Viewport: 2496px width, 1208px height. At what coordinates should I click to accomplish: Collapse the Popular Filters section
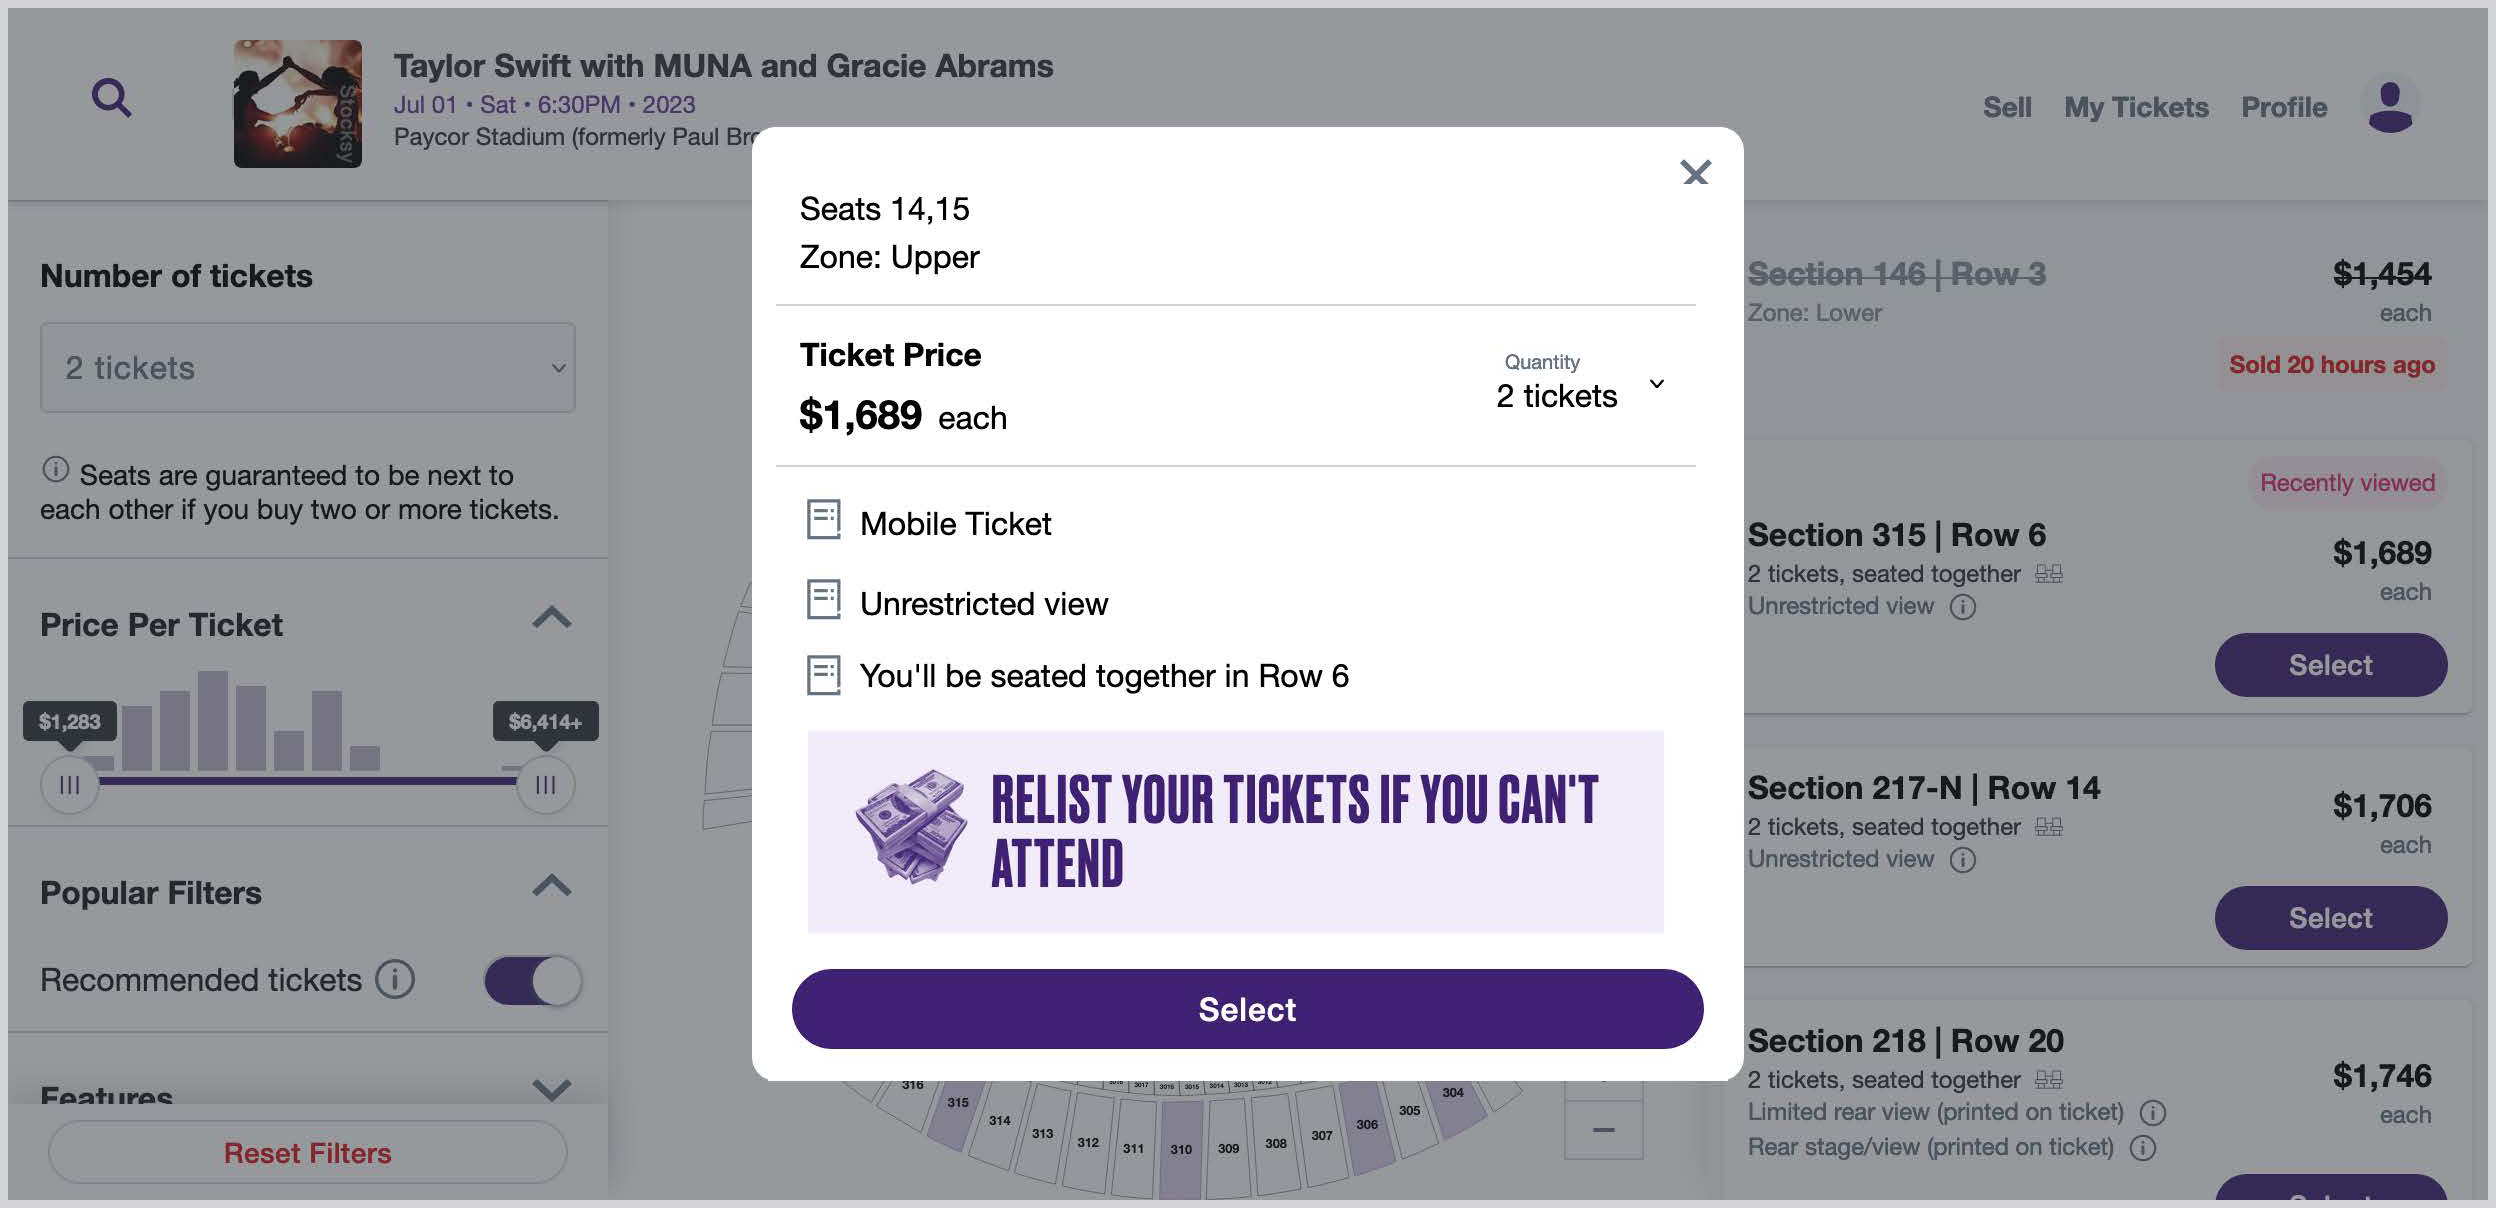pyautogui.click(x=551, y=886)
